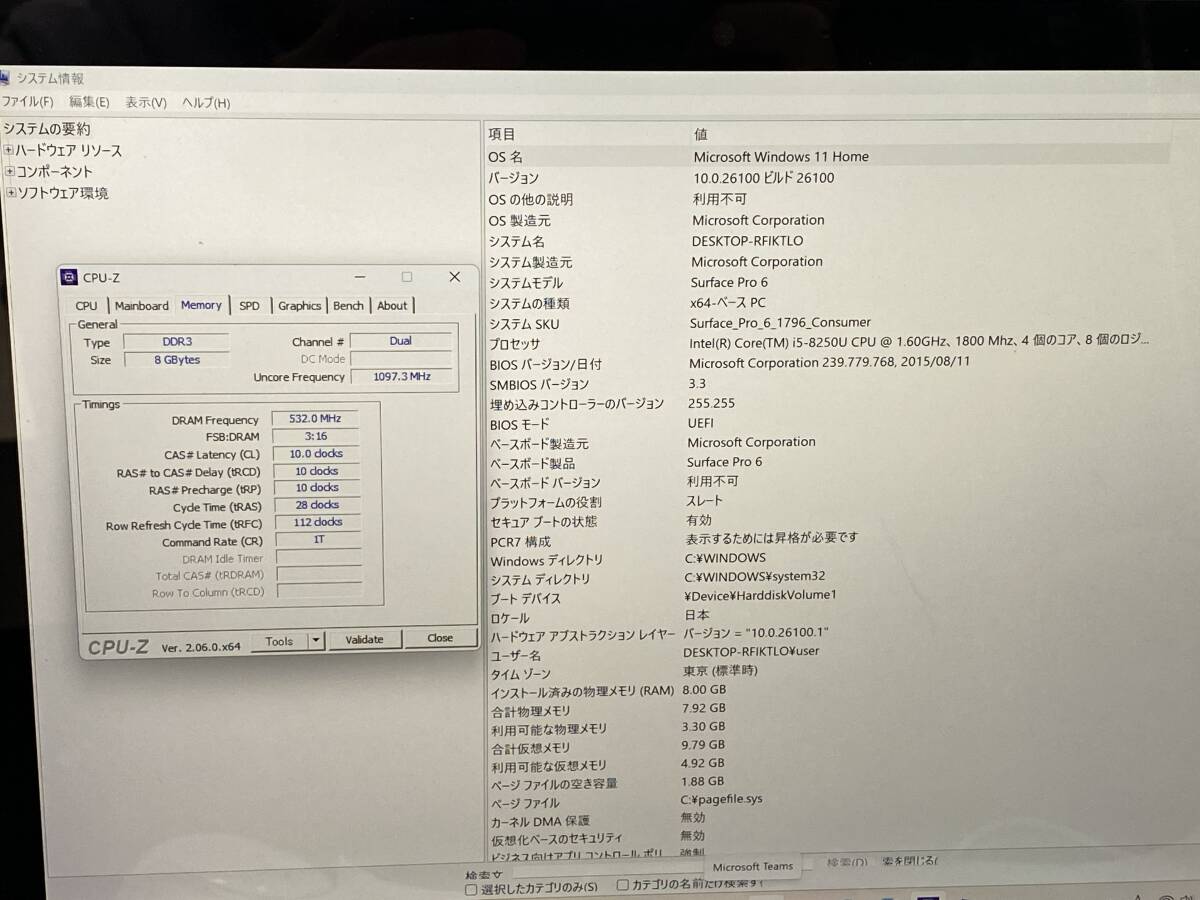The height and width of the screenshot is (900, 1200).
Task: Select the システムモデル row
Action: (828, 283)
